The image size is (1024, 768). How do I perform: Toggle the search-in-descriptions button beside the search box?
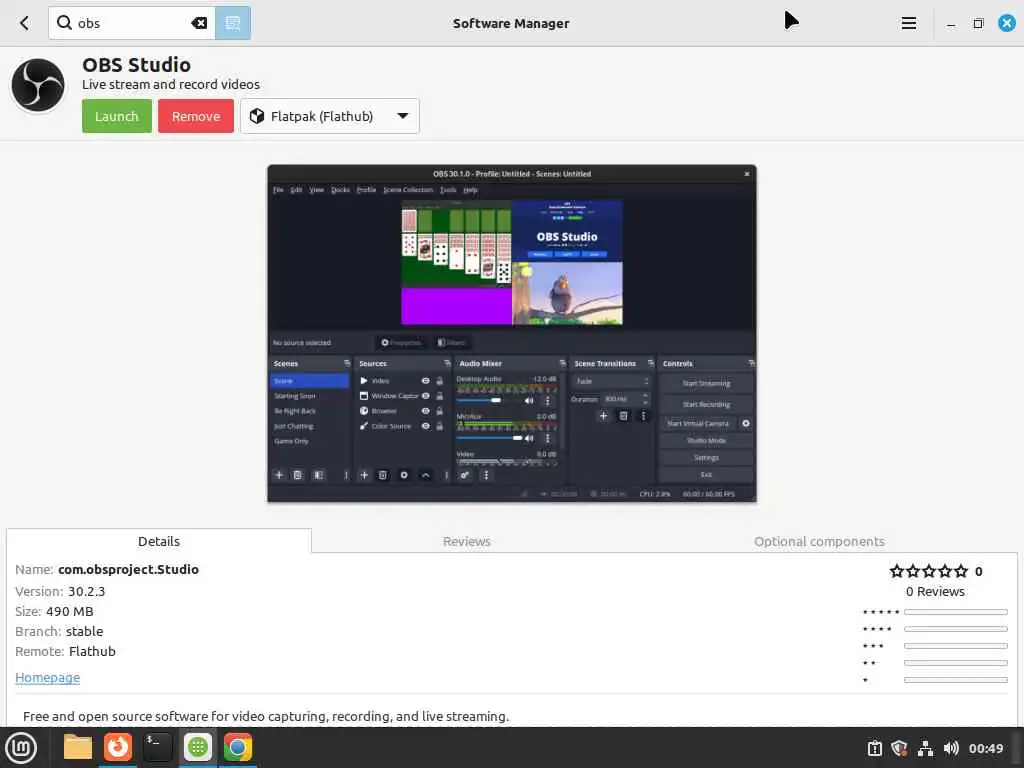[x=232, y=24]
